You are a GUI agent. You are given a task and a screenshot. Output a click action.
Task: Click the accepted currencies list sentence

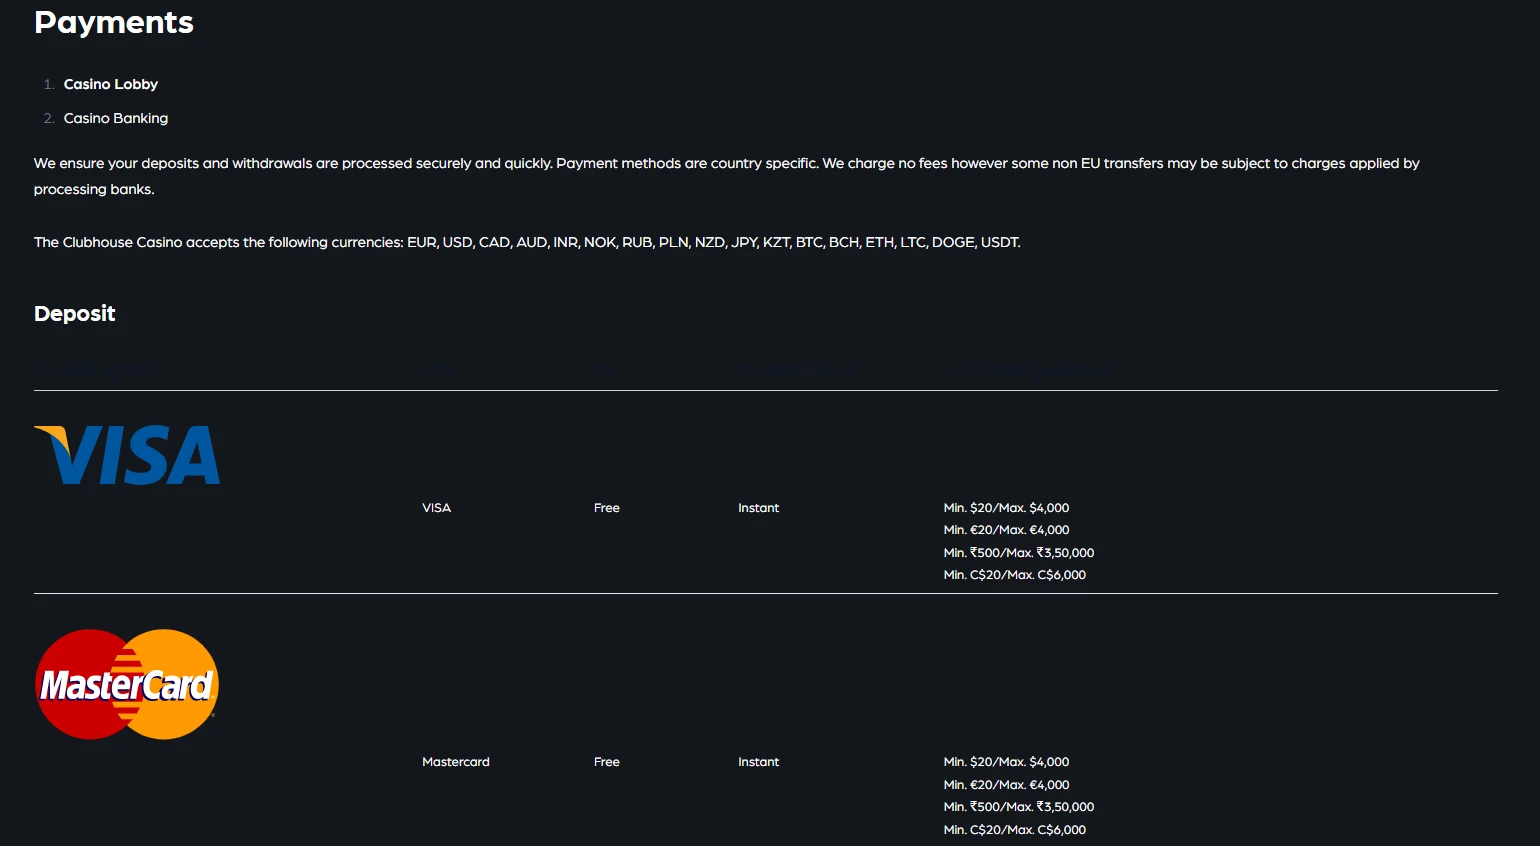[x=527, y=242]
